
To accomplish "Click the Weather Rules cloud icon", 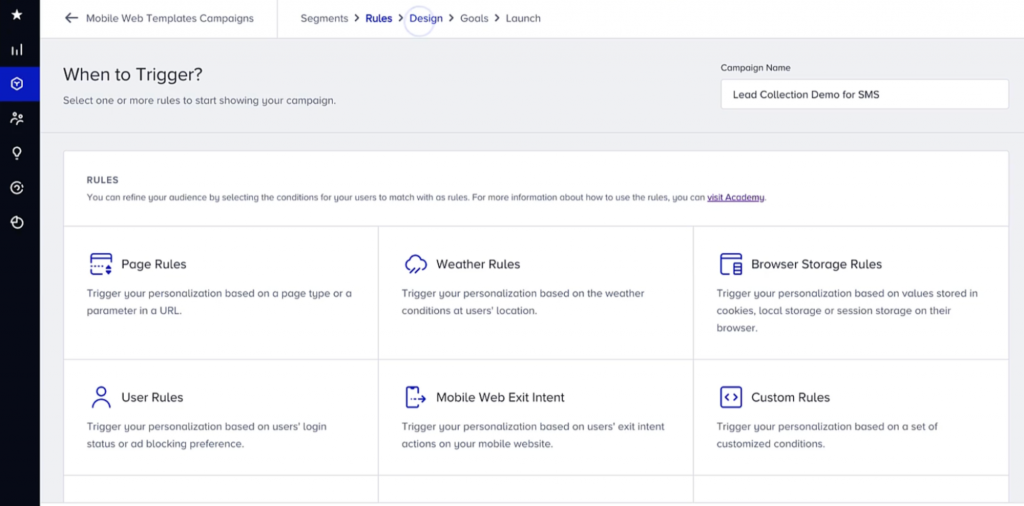I will [416, 264].
